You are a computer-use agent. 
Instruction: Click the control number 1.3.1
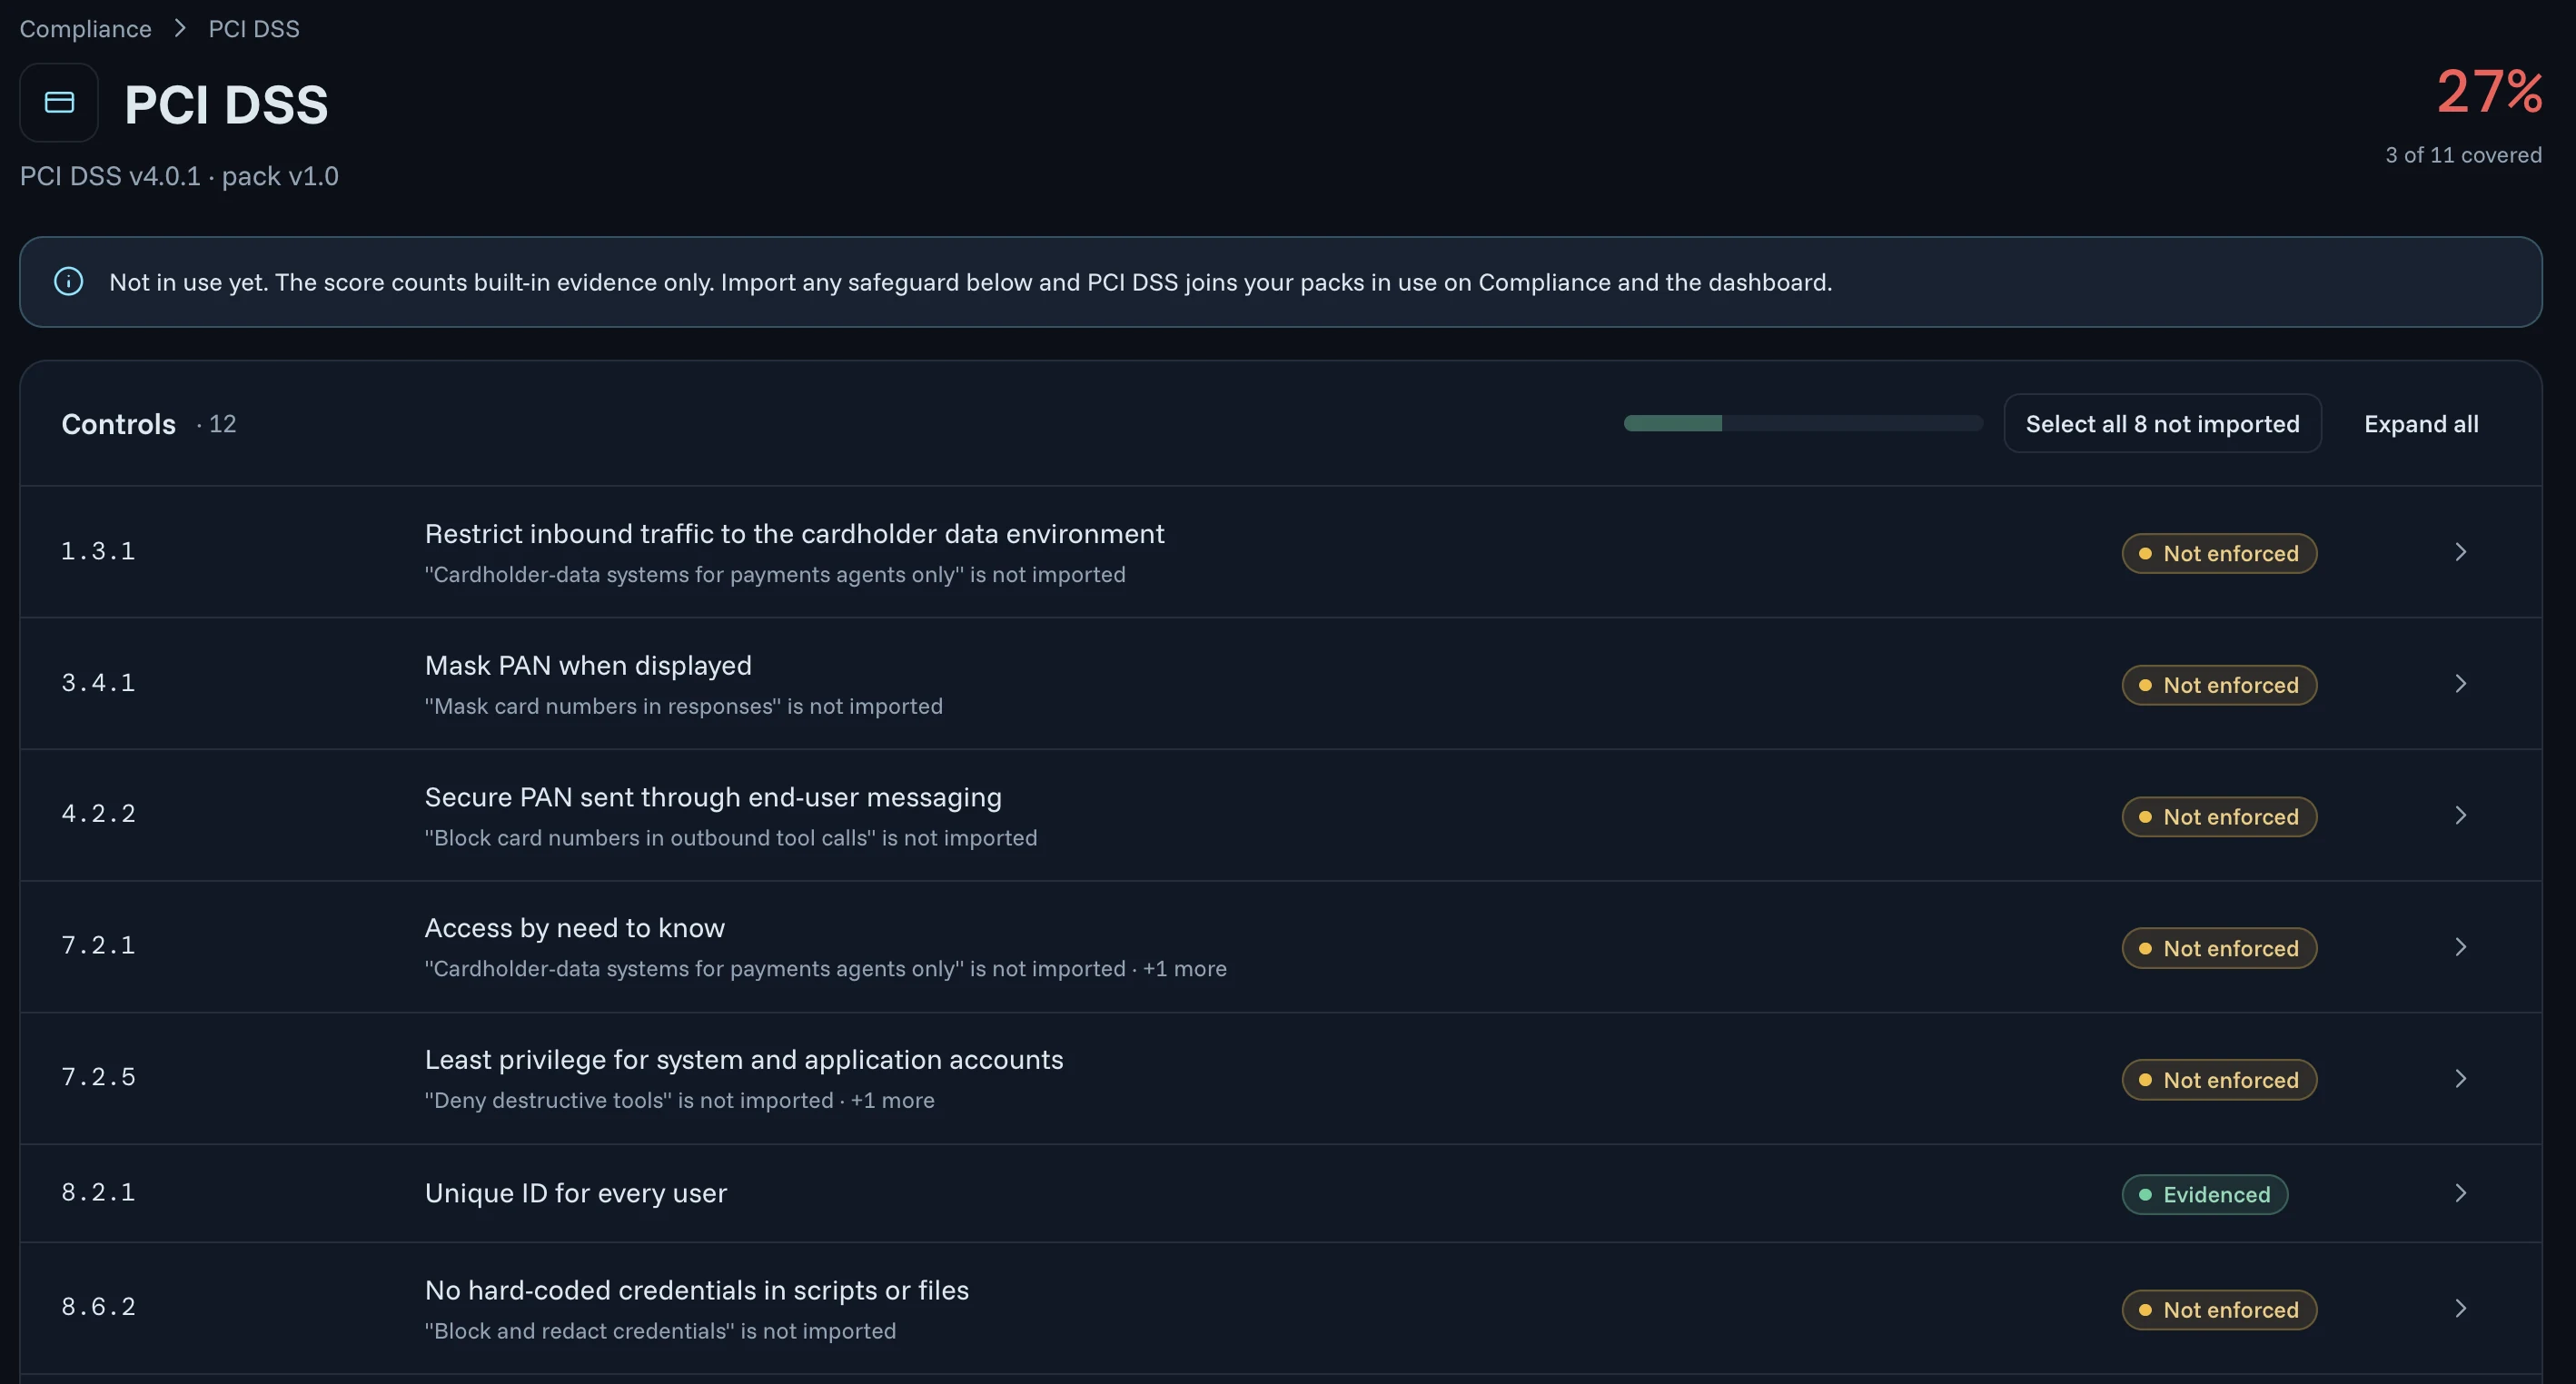click(98, 551)
